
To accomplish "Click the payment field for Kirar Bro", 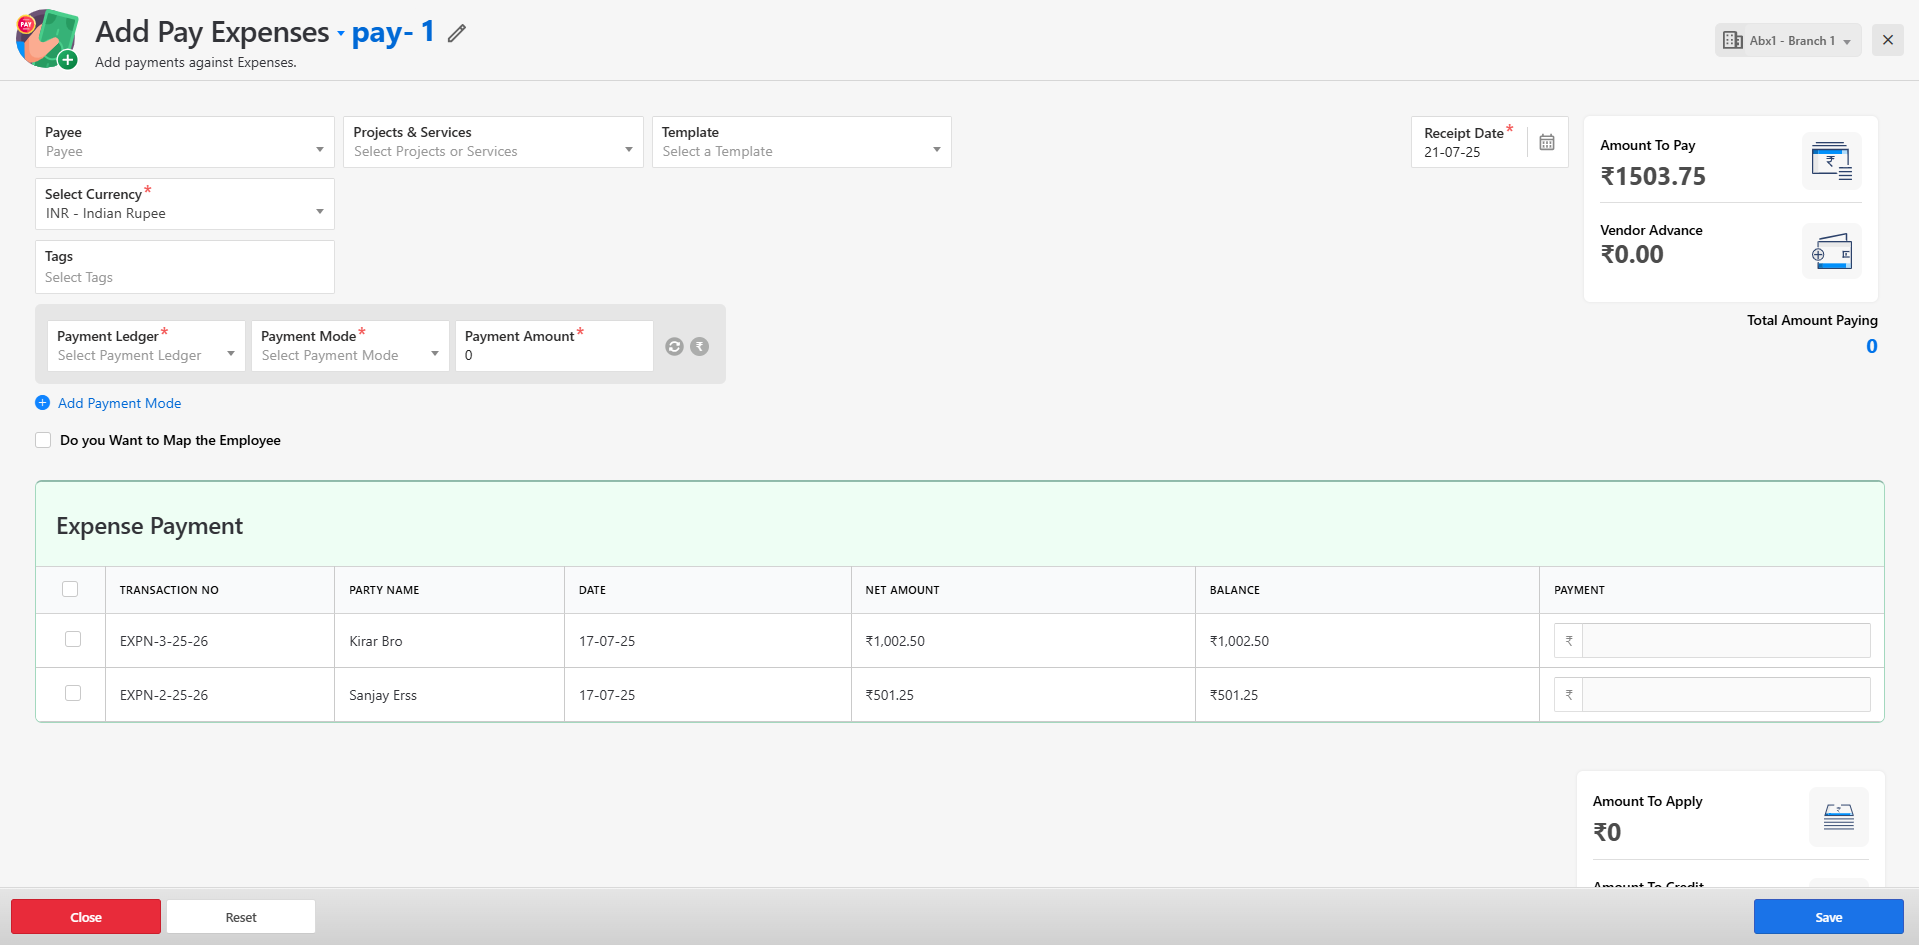I will coord(1725,641).
